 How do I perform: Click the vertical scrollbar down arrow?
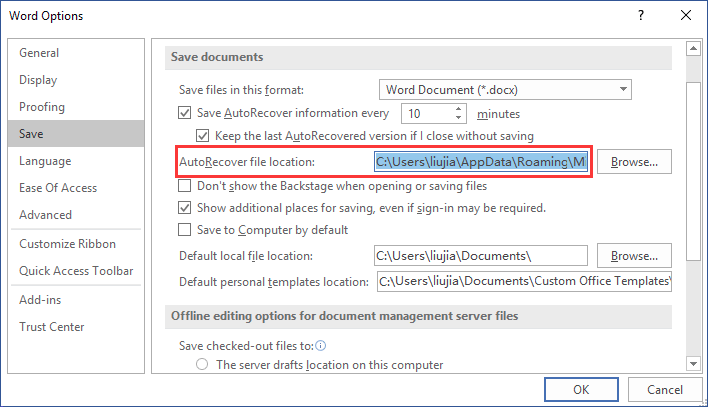pos(692,362)
